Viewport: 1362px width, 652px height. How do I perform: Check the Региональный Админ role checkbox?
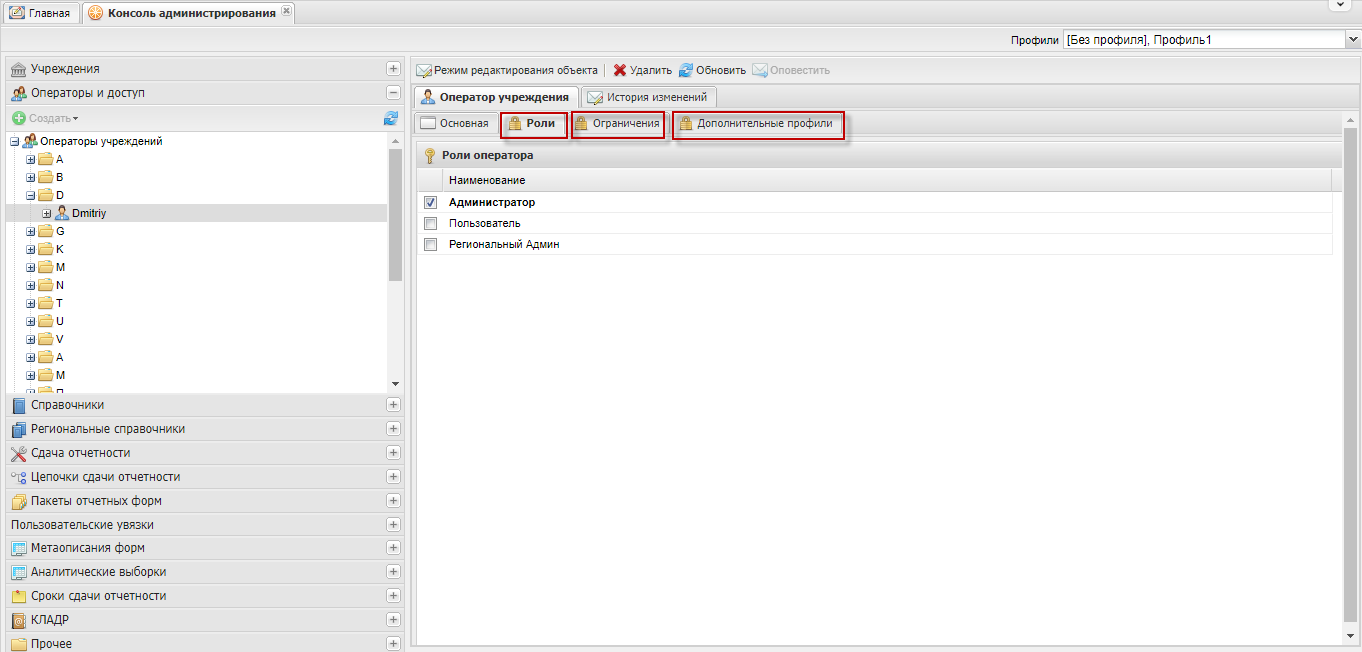[x=431, y=244]
